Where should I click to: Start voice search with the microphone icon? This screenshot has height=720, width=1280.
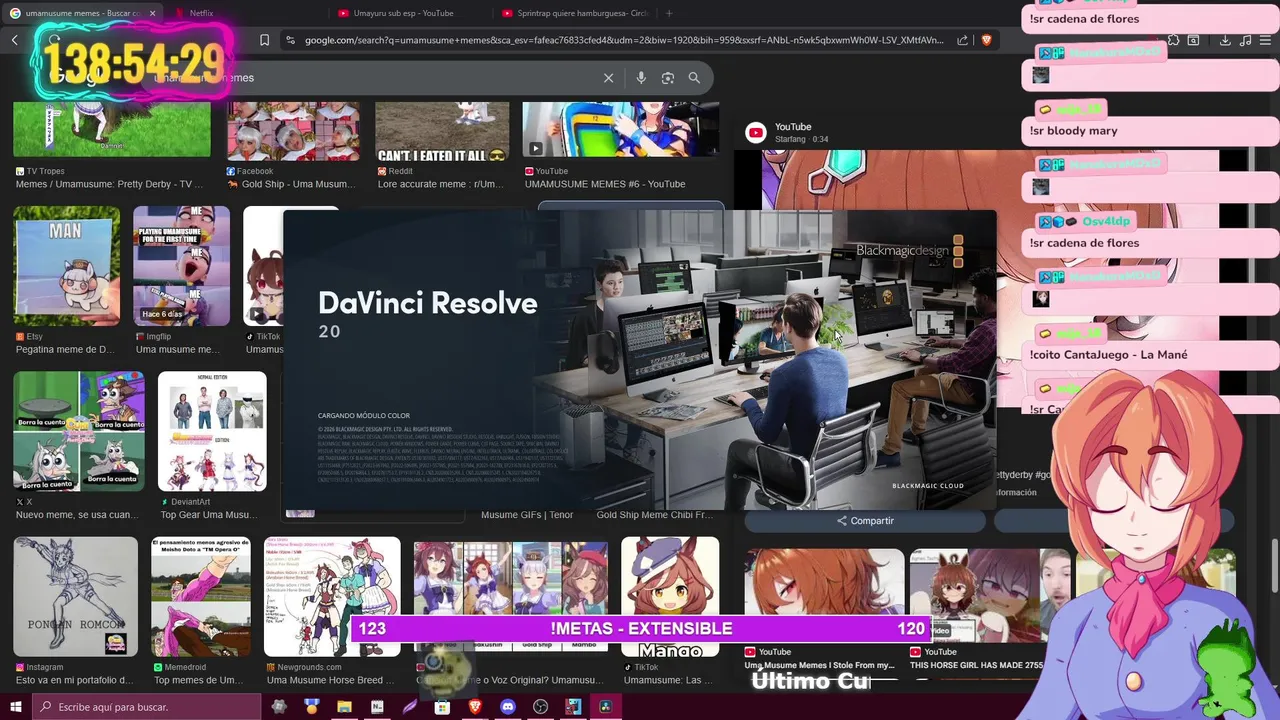tap(641, 78)
